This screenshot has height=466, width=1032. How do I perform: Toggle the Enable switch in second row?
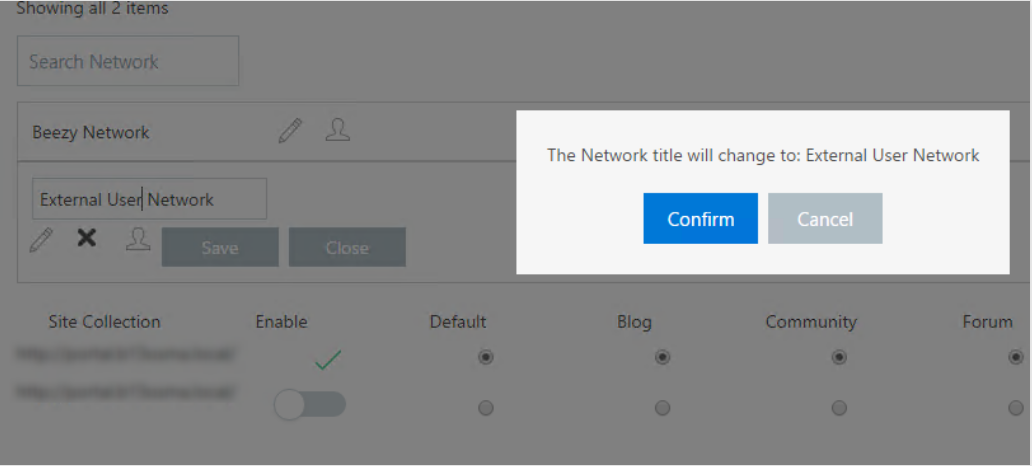[x=310, y=405]
